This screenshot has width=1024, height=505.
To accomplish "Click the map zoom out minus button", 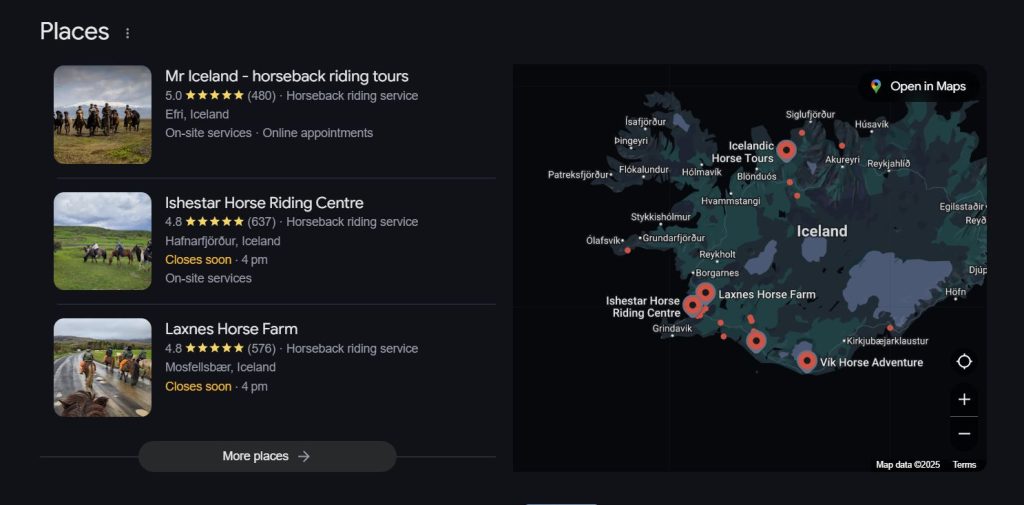I will [x=964, y=433].
